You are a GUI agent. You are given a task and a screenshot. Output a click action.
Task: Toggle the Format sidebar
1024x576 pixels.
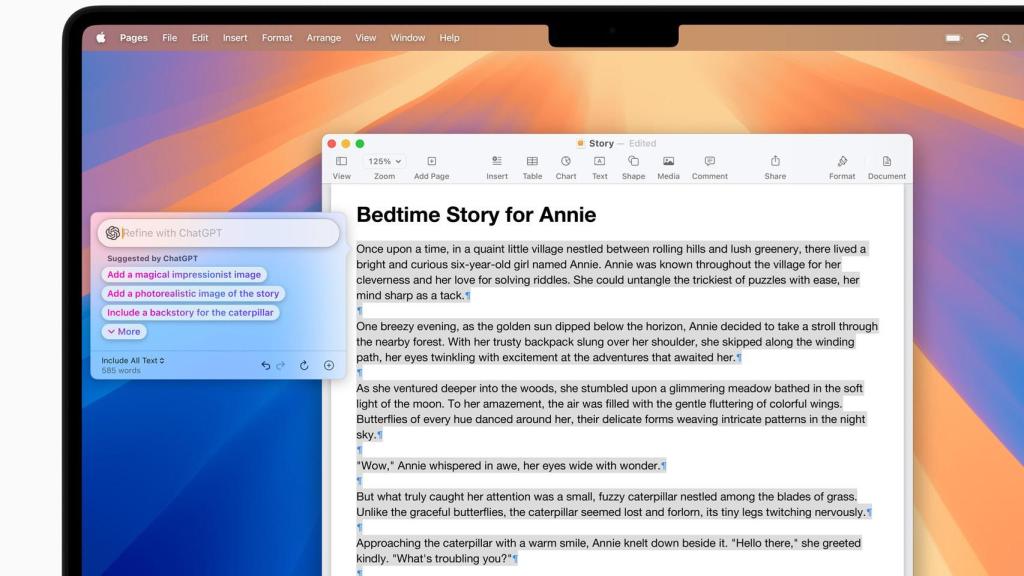pyautogui.click(x=842, y=161)
